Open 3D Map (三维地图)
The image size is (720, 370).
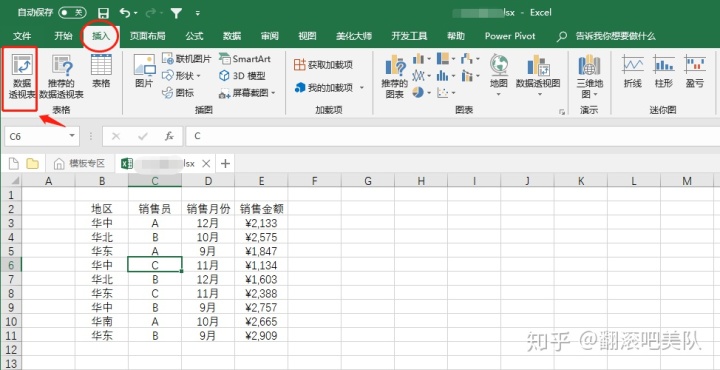point(590,77)
